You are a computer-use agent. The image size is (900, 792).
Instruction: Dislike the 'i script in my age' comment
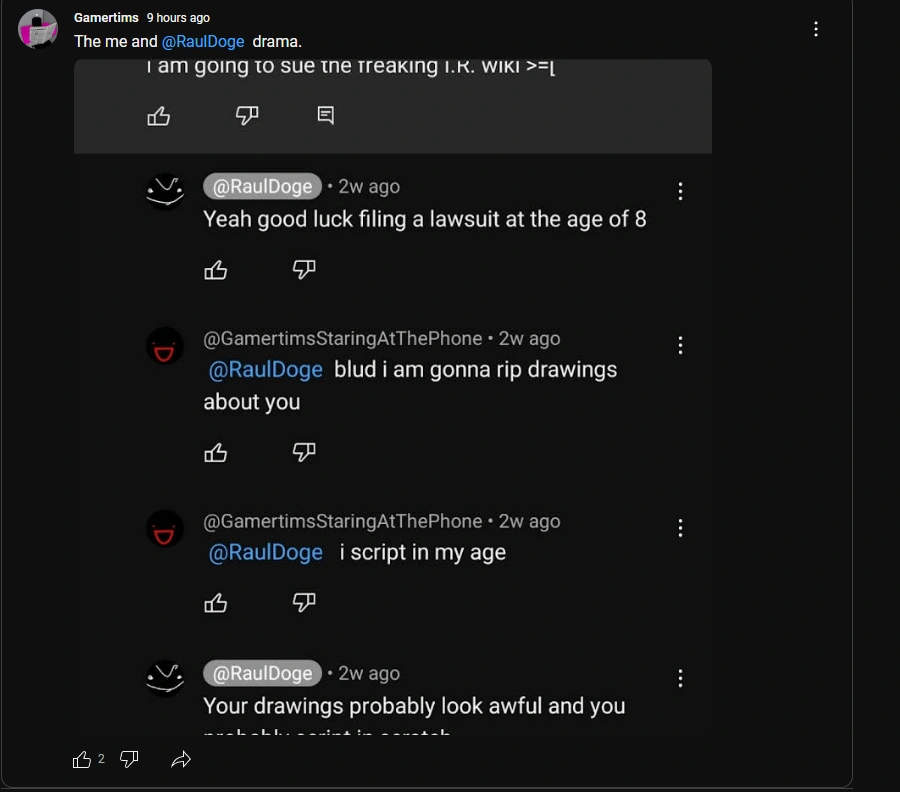304,602
